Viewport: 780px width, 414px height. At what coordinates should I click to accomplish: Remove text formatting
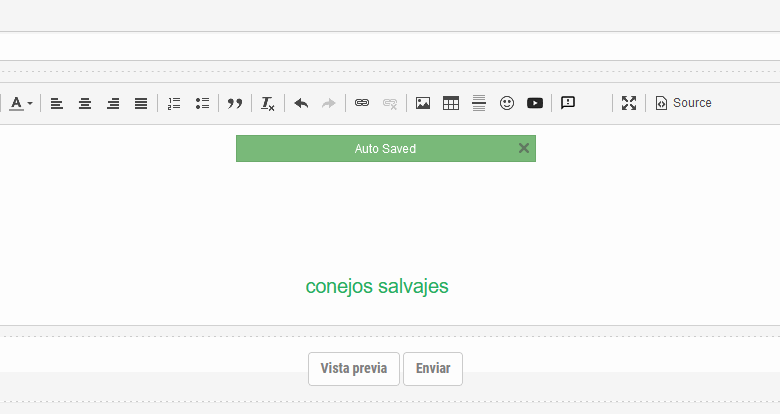(x=268, y=103)
